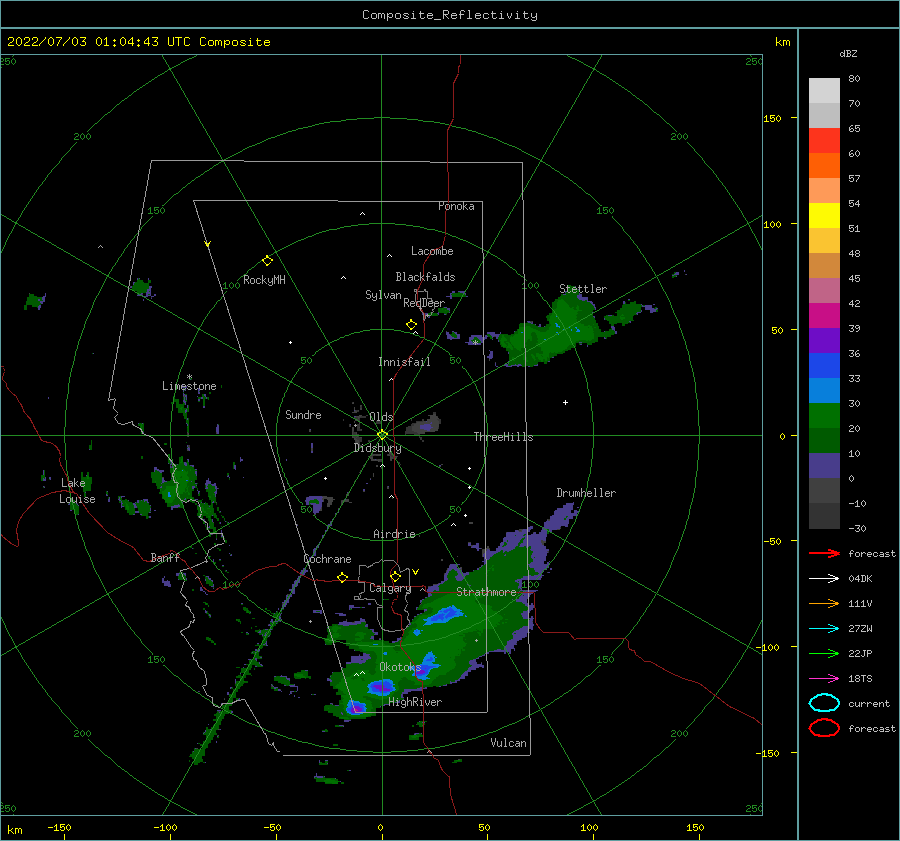This screenshot has height=841, width=900.
Task: Click the asterisk marker above Limestone
Action: [x=189, y=377]
